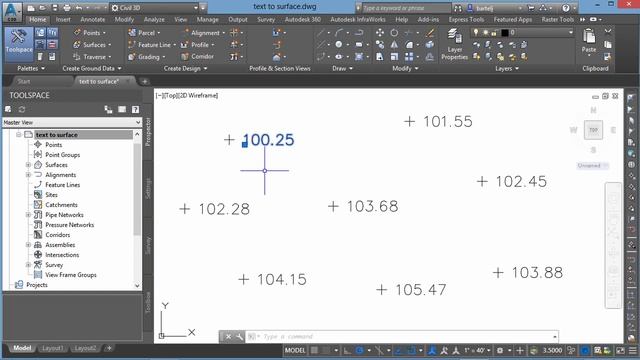Image resolution: width=640 pixels, height=360 pixels.
Task: Click the Parcel tool icon
Action: click(x=132, y=33)
